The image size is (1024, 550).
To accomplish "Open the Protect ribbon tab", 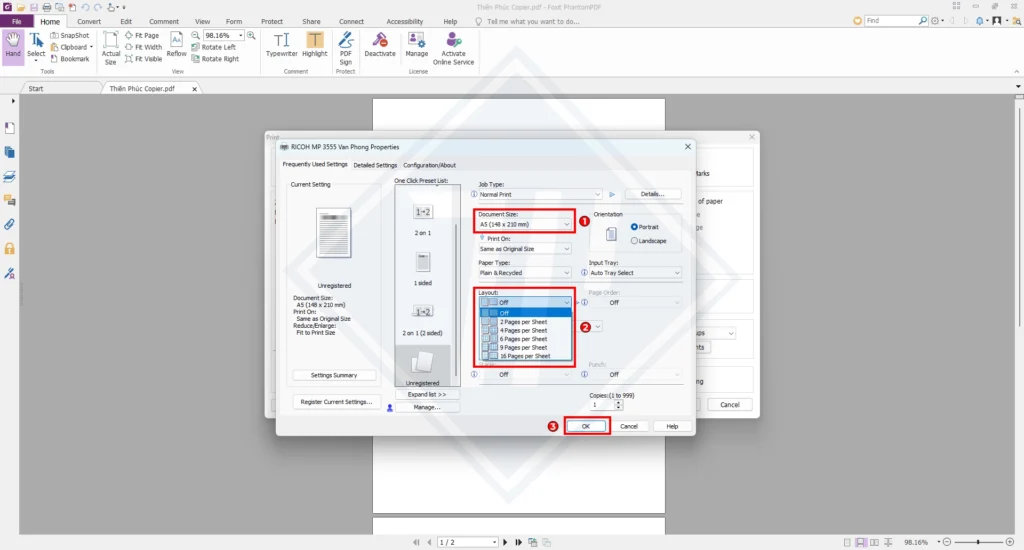I will click(272, 22).
